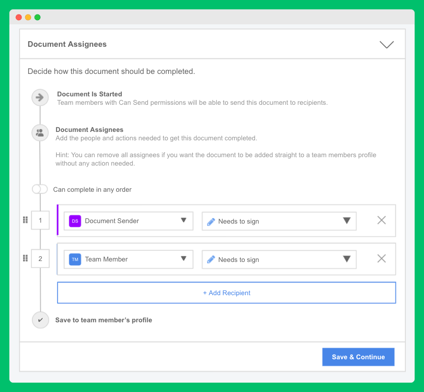Image resolution: width=424 pixels, height=392 pixels.
Task: Click 'Save to team member's profile' text
Action: coord(104,320)
